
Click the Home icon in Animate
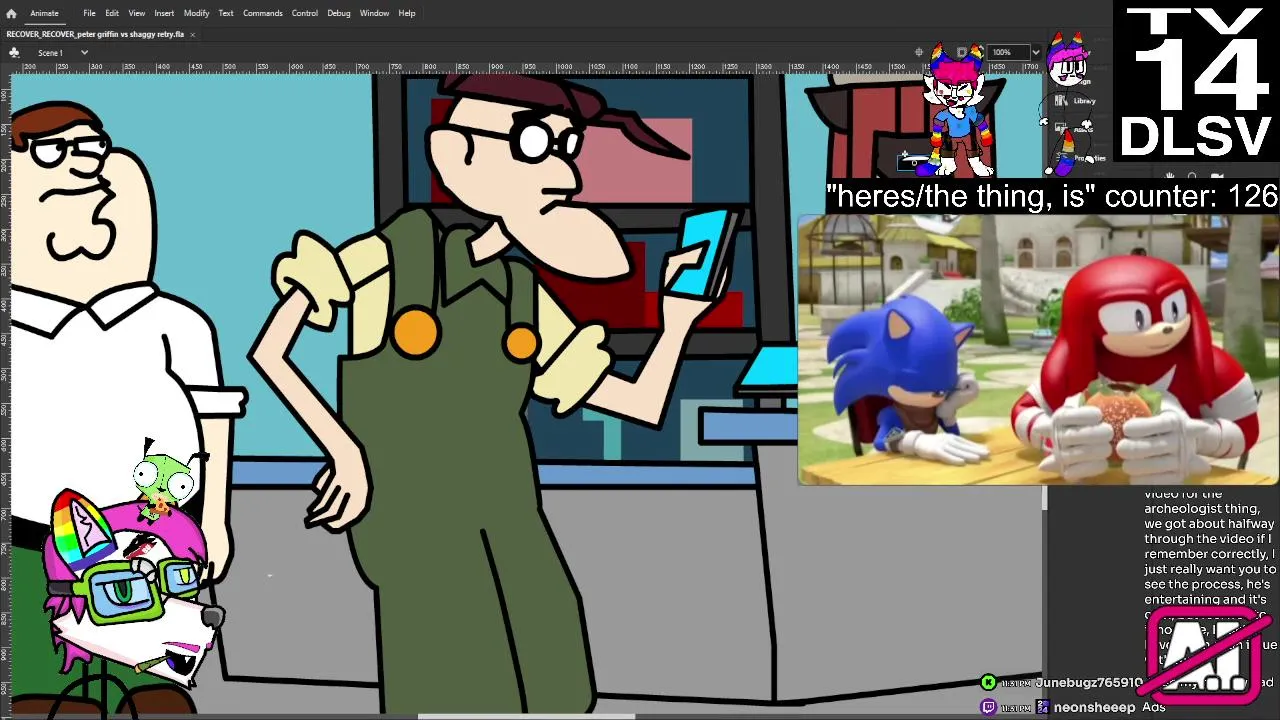point(11,13)
